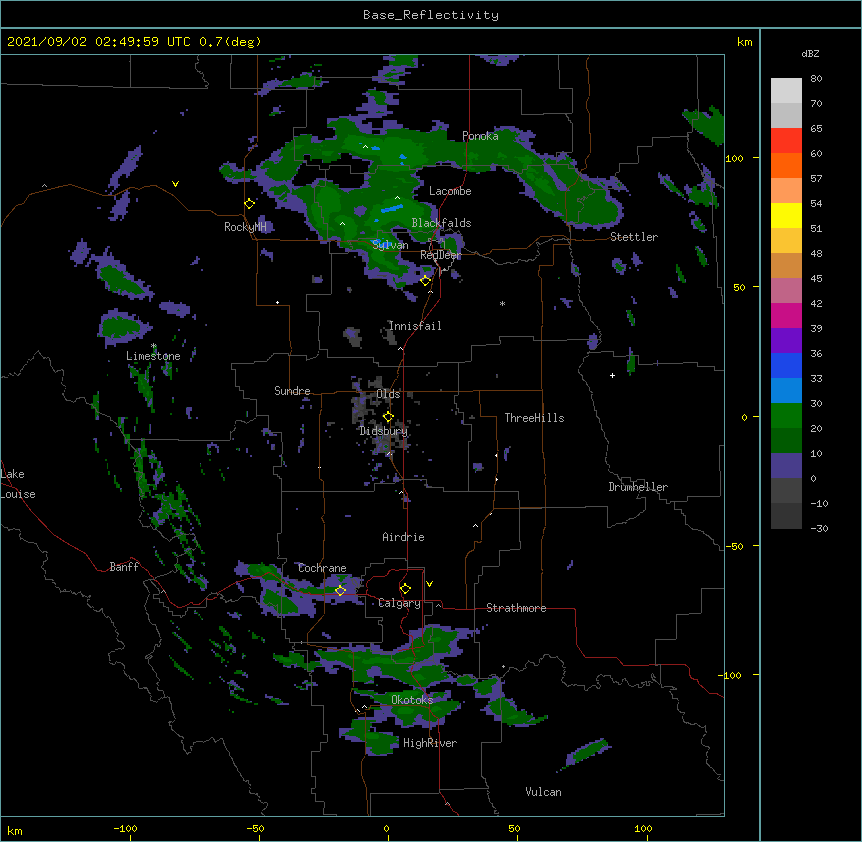
Task: Select the Calgary label
Action: tap(399, 603)
